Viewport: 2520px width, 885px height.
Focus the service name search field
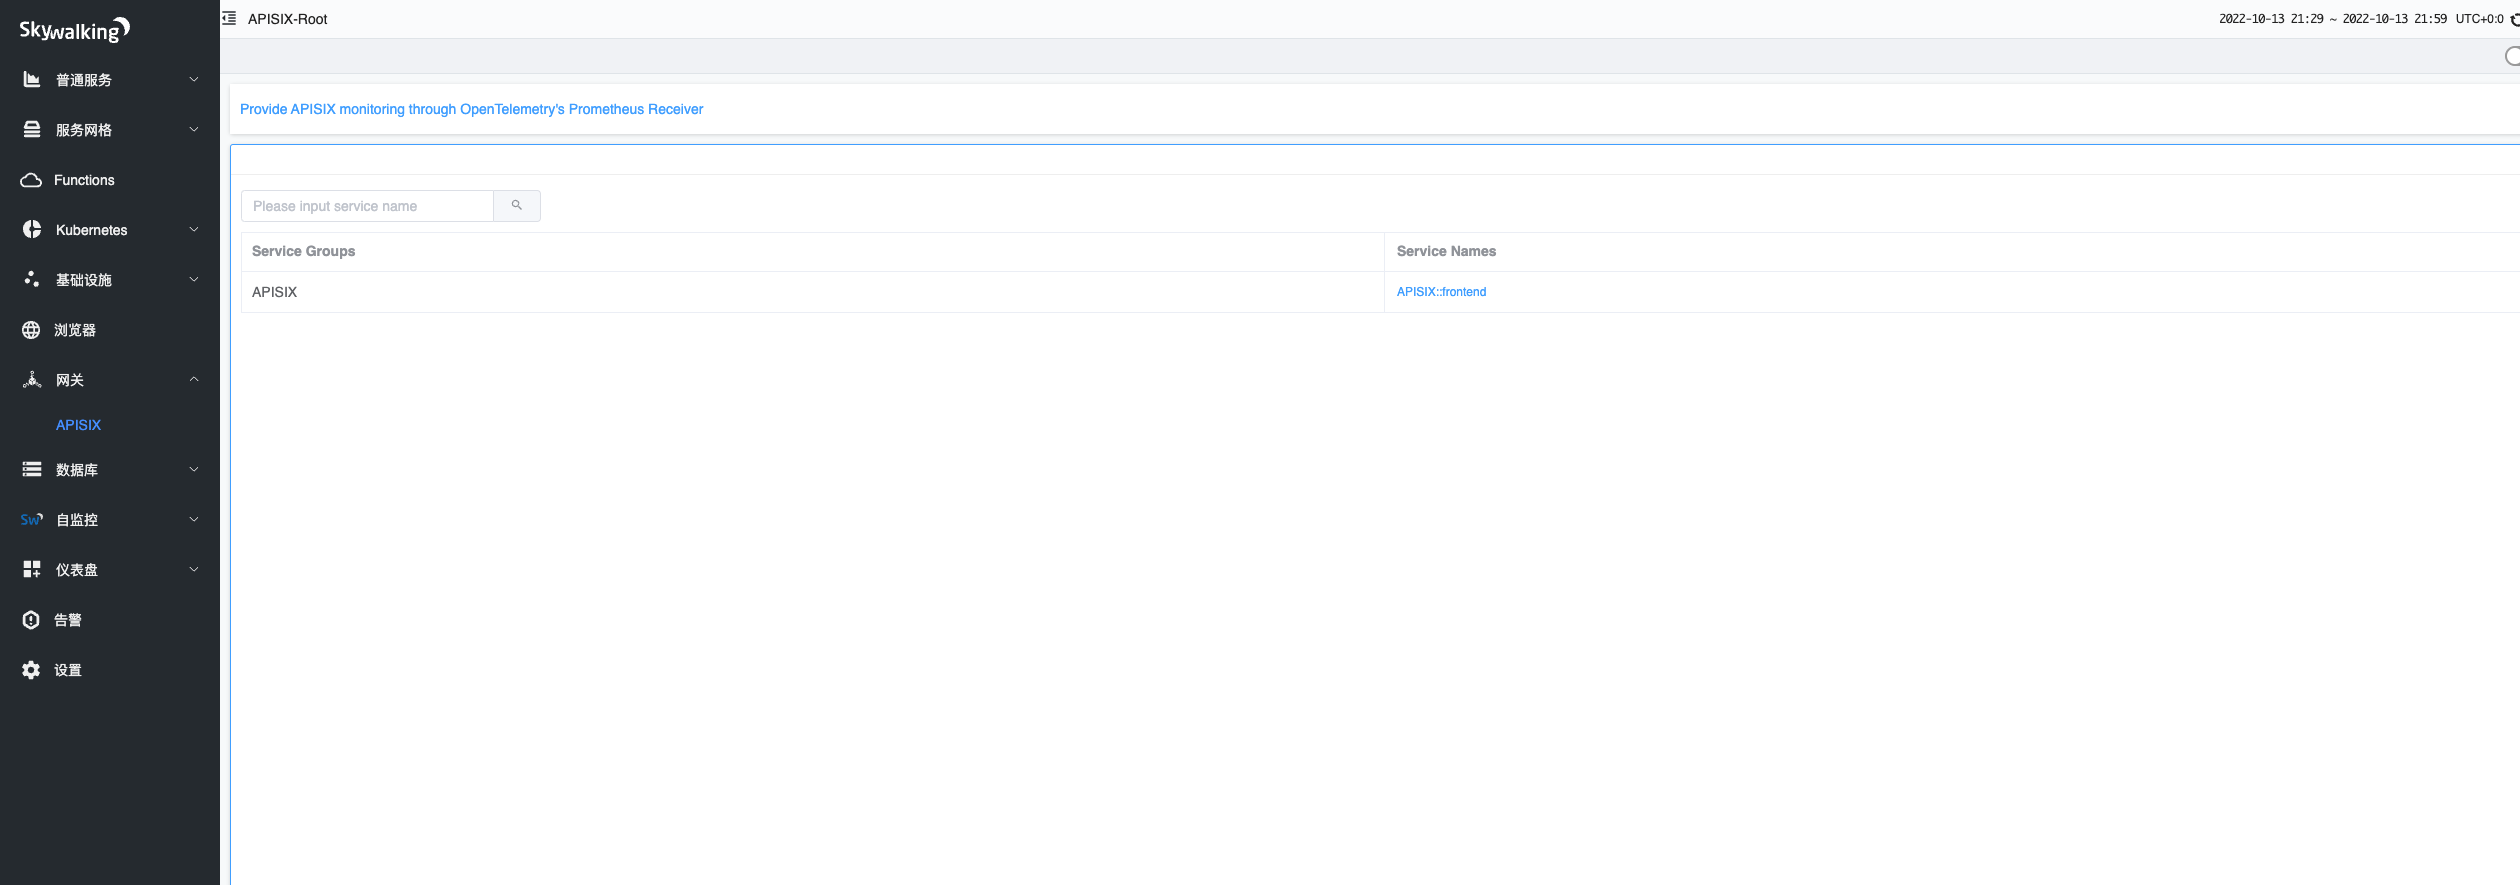[367, 206]
